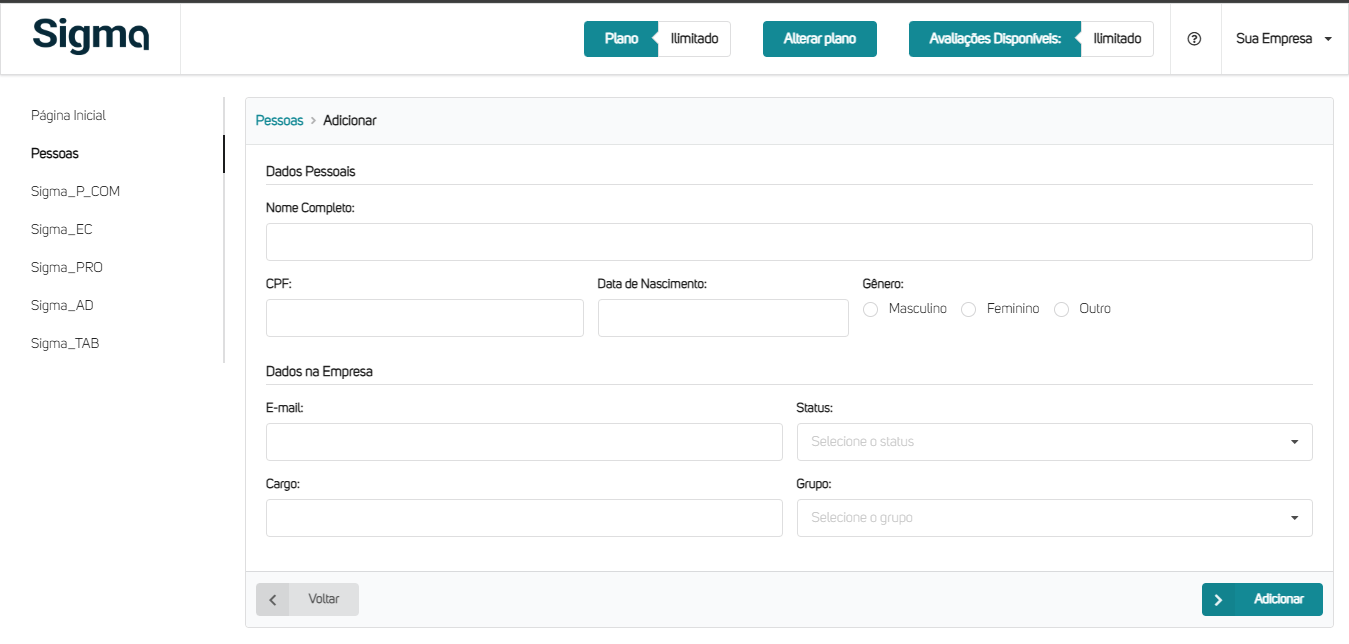Screen dimensions: 1349x644
Task: Open the Status dropdown
Action: pyautogui.click(x=1054, y=441)
